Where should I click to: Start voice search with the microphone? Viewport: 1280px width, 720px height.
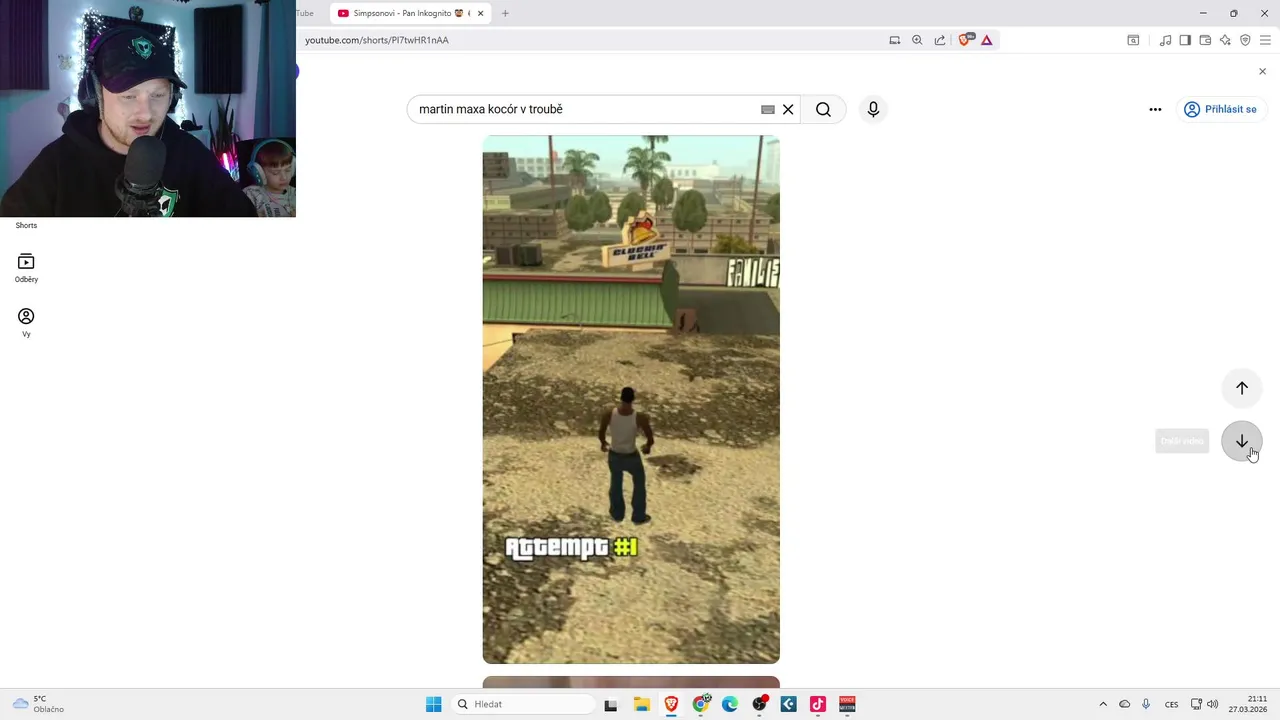[873, 109]
